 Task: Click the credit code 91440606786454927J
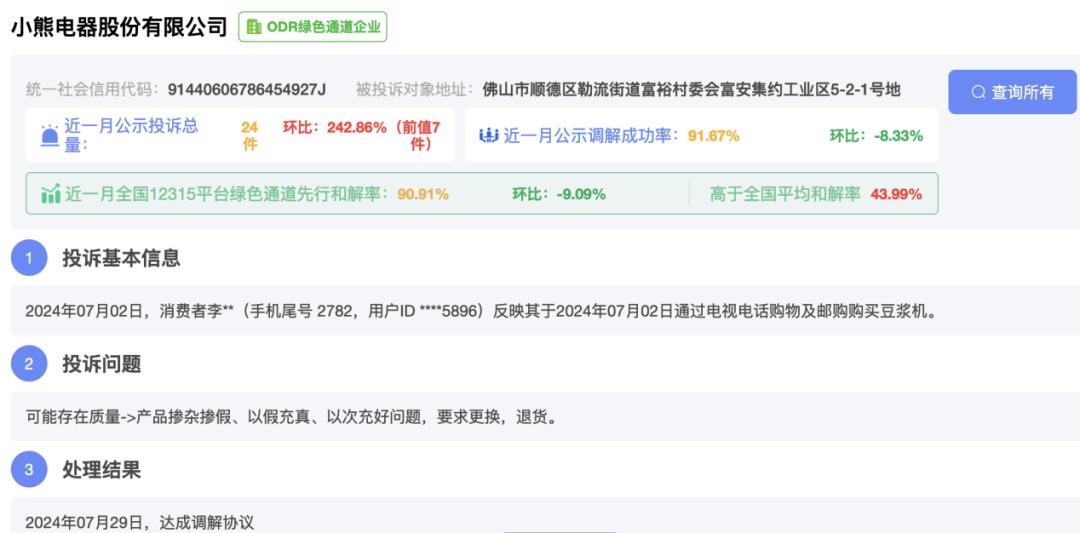[247, 90]
